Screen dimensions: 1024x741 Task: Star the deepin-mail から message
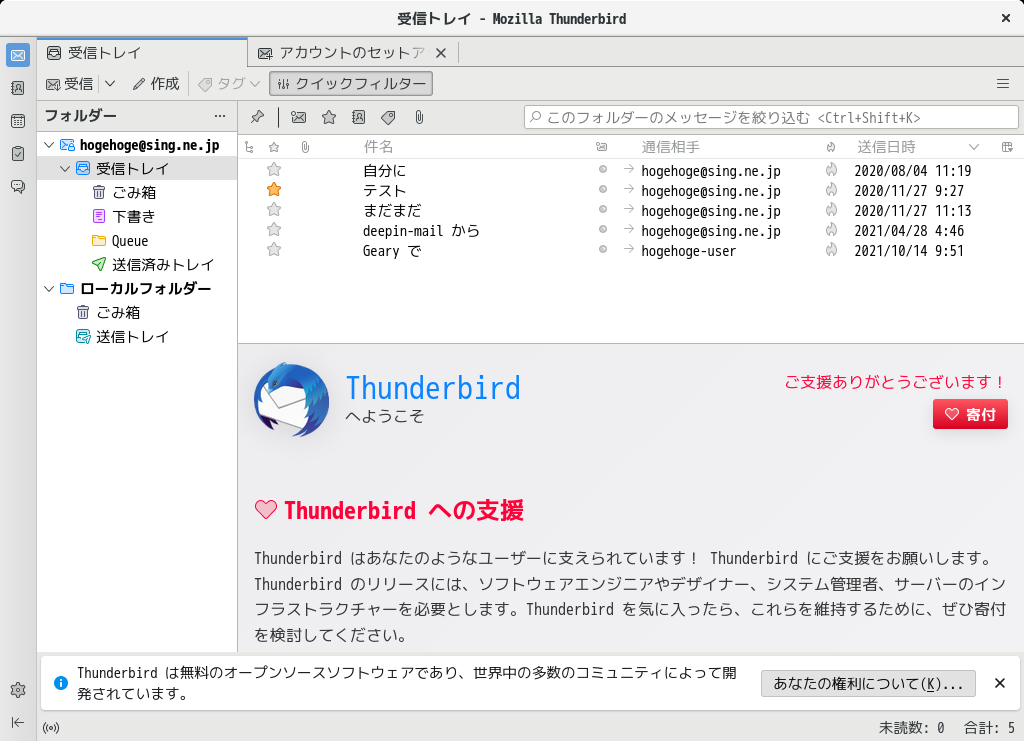tap(274, 230)
